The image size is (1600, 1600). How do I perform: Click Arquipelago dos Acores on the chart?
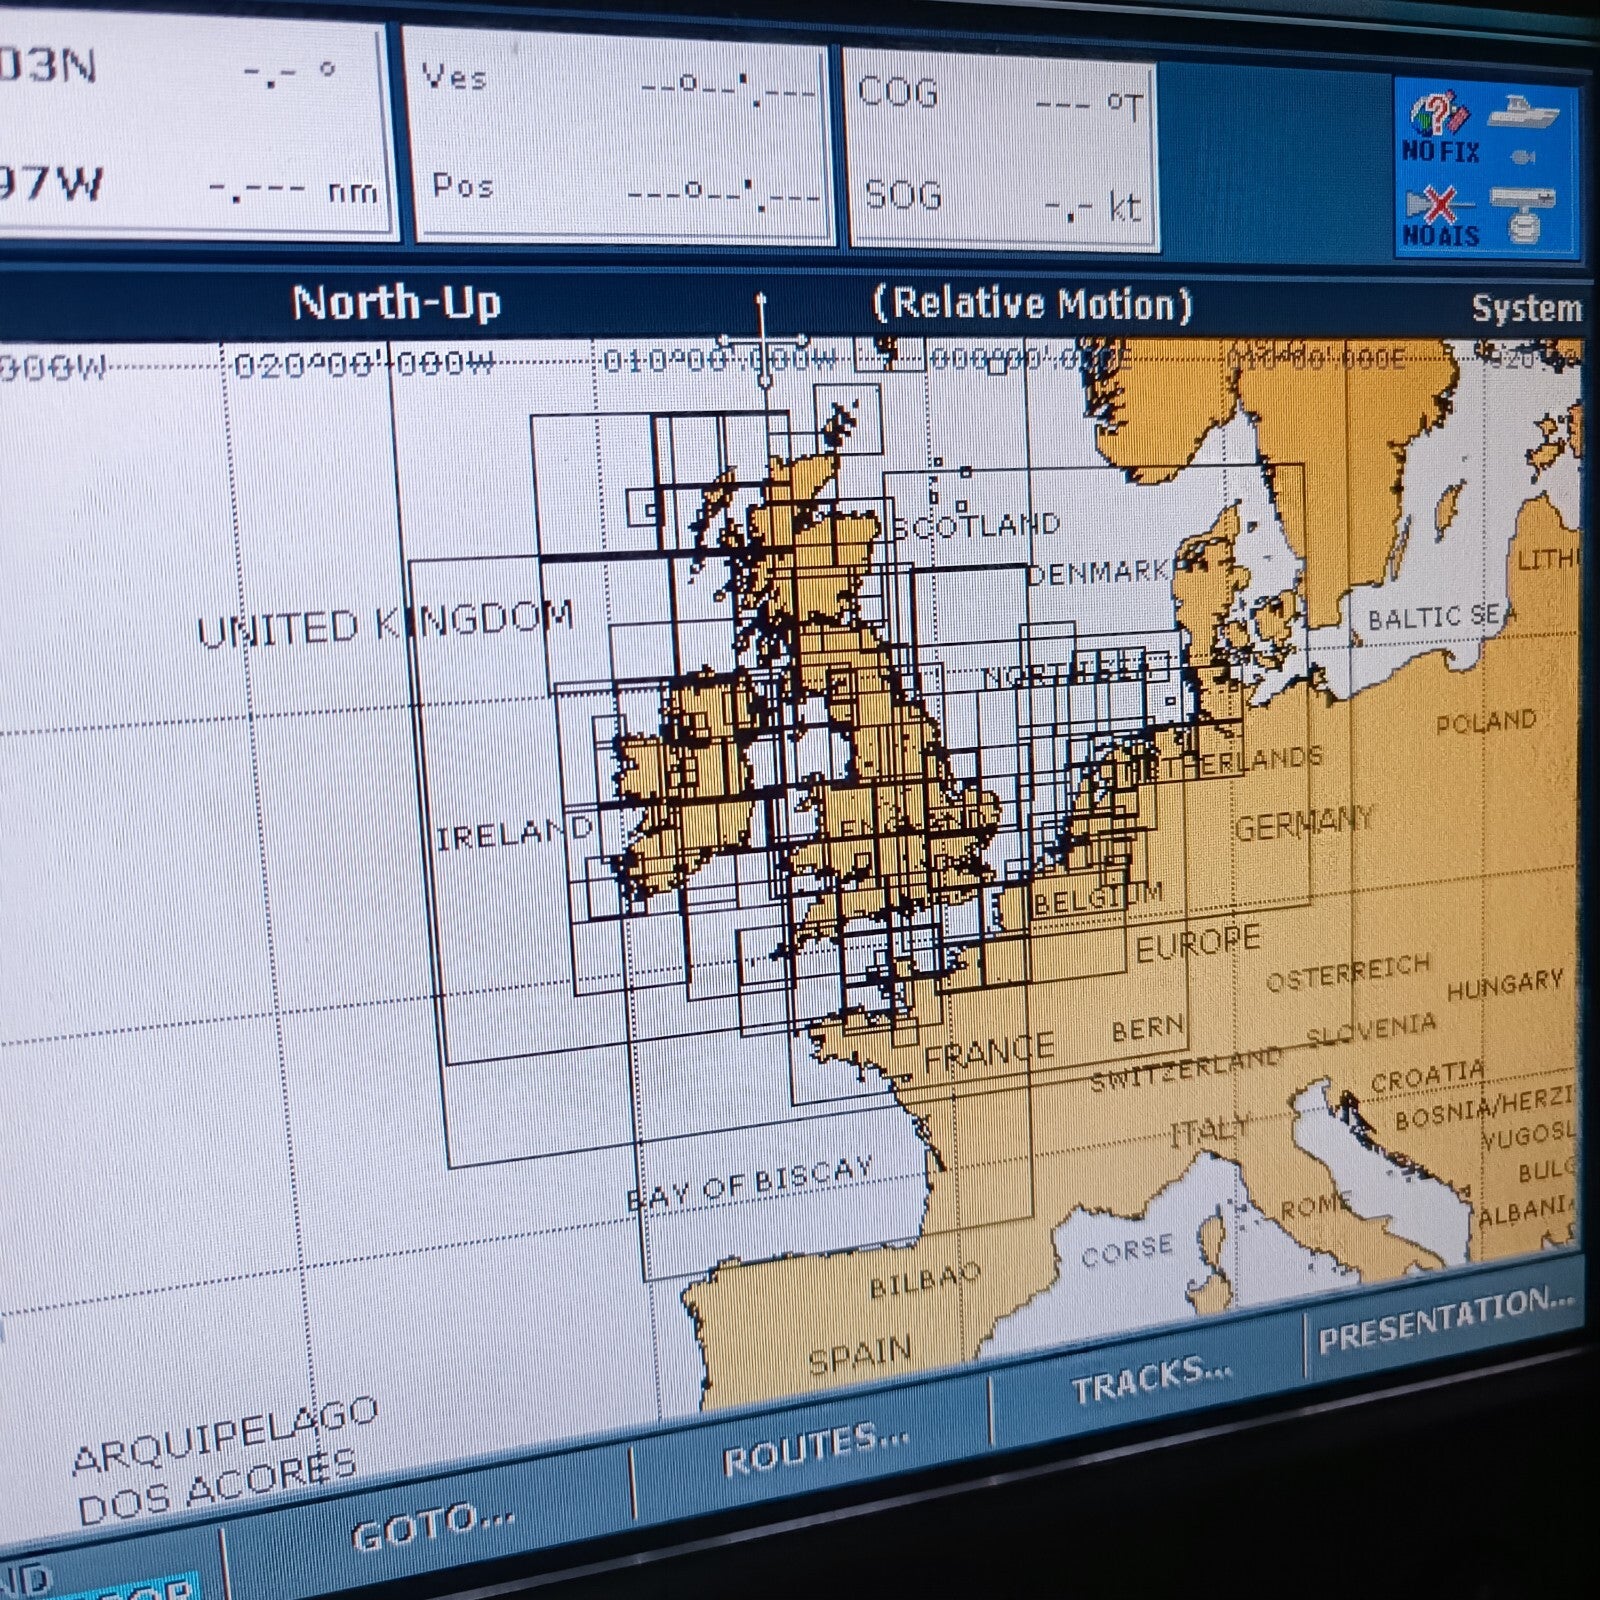point(222,1462)
